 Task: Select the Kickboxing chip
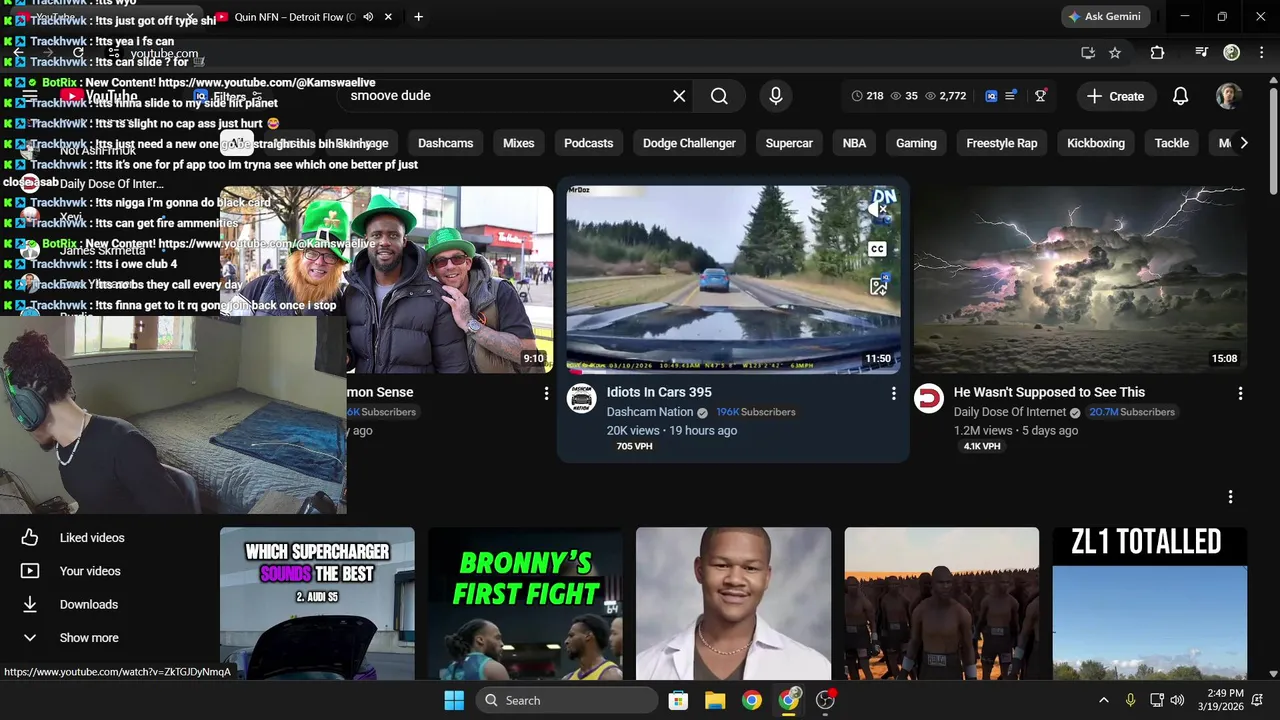(1096, 143)
